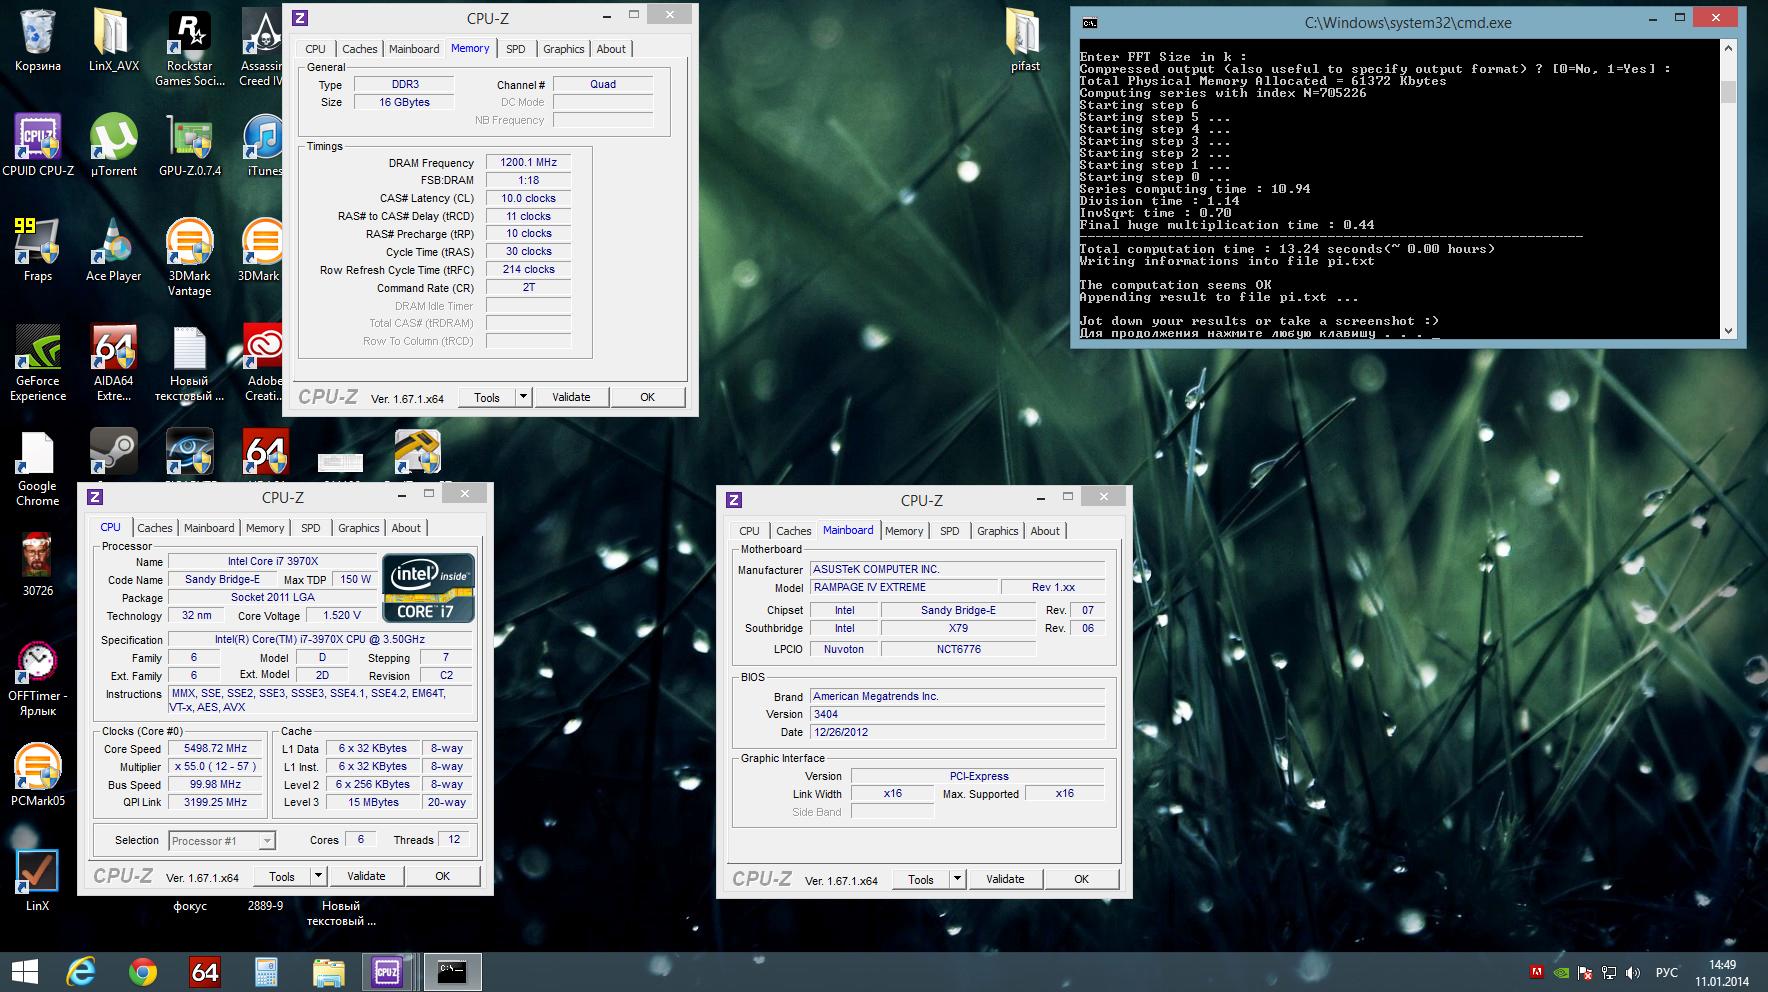Click Validate in CPU-tab CPU-Z window
Screen dimensions: 1768x992
click(x=366, y=876)
